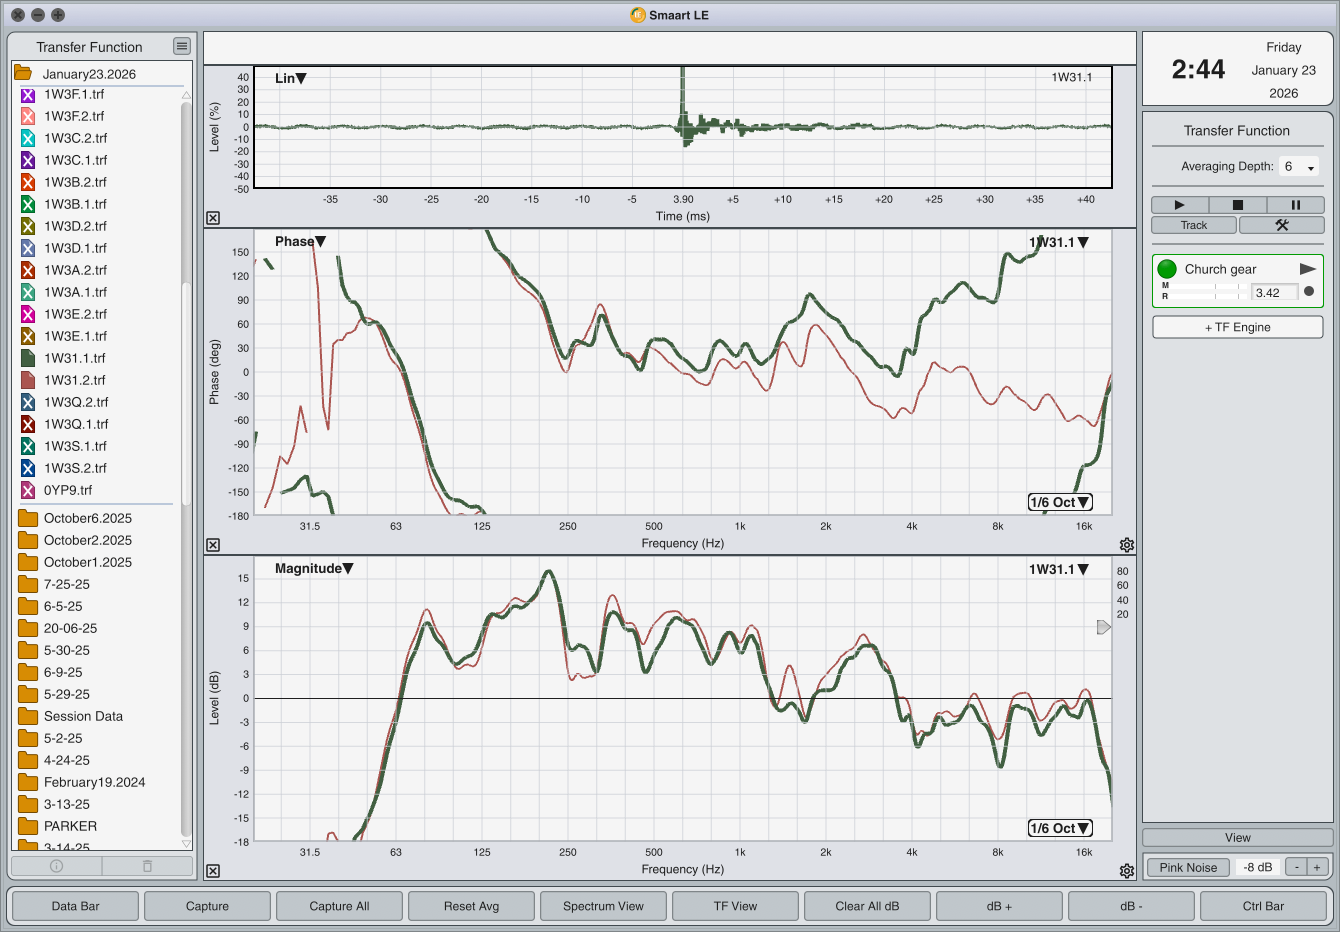Switch to Spectrum View
This screenshot has height=932, width=1340.
(603, 906)
